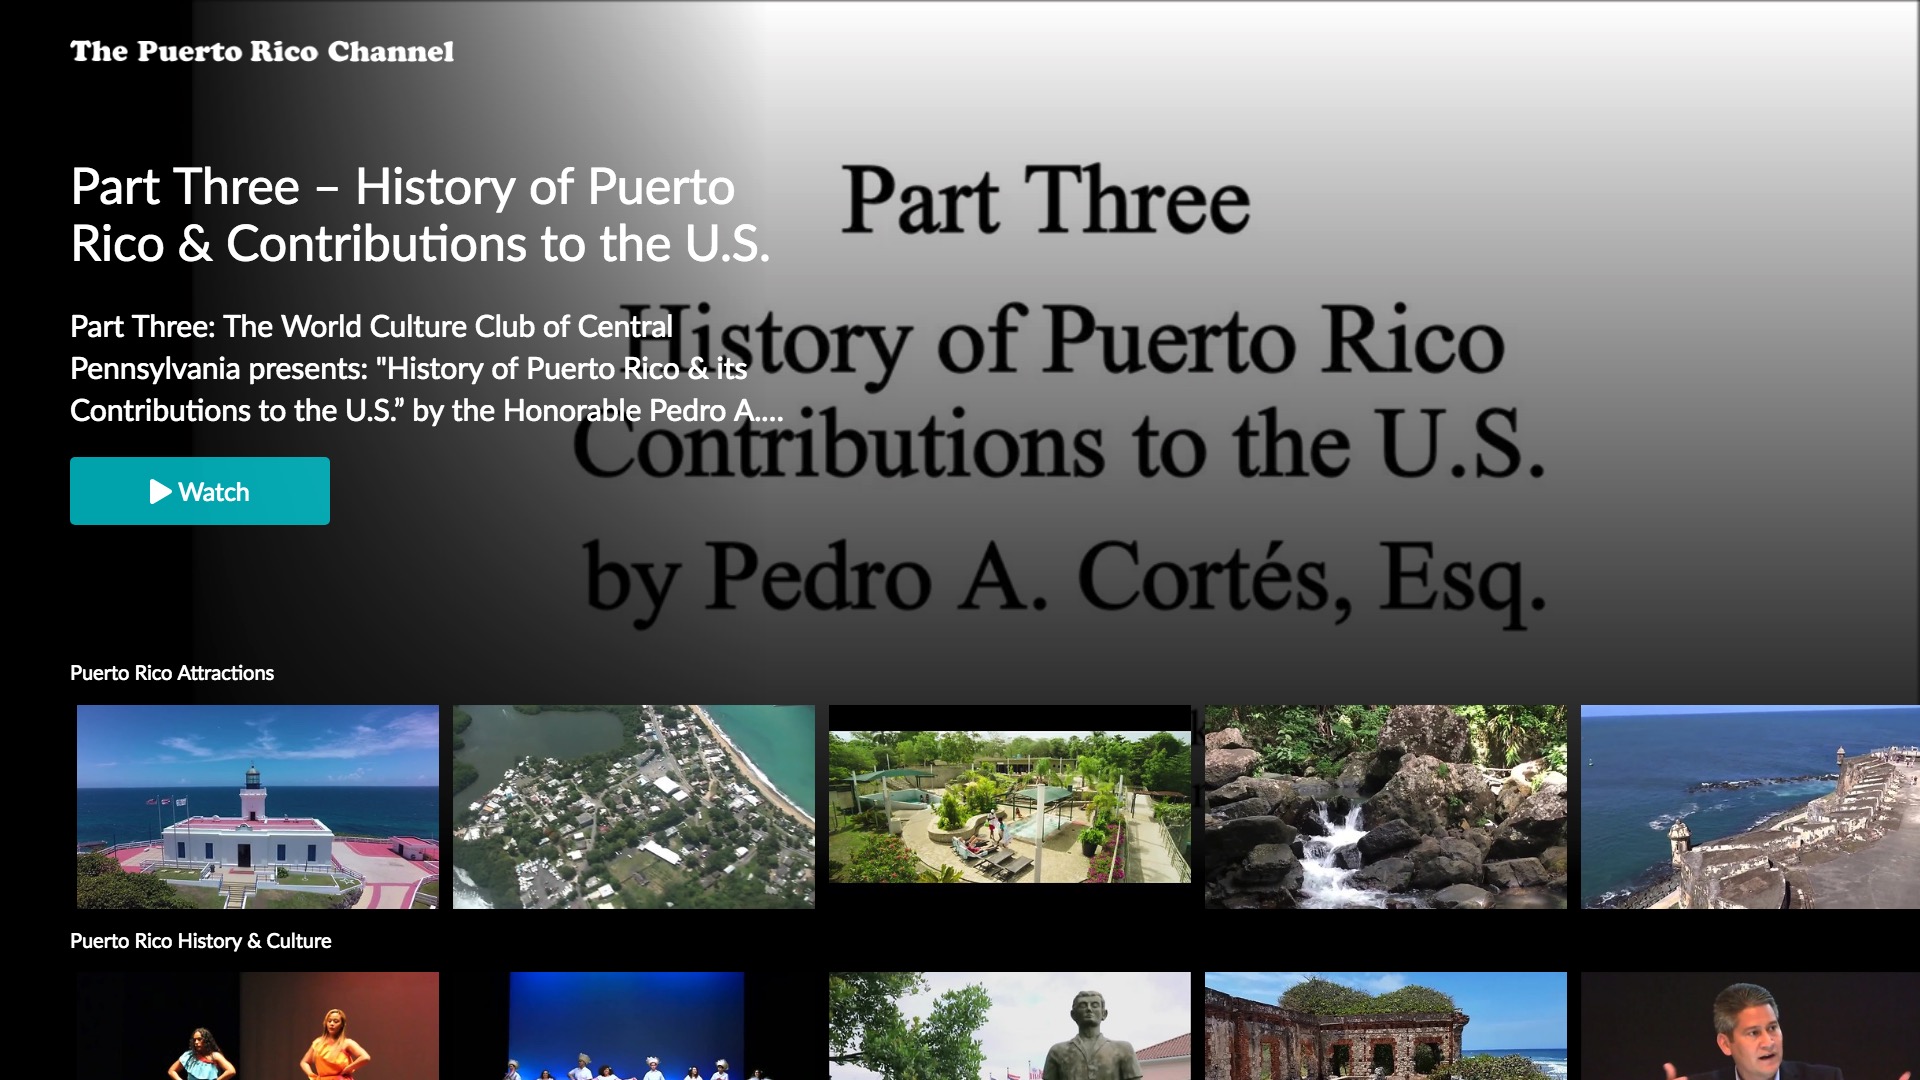This screenshot has width=1920, height=1080.
Task: Open The Puerto Rico Channel logo
Action: point(262,52)
